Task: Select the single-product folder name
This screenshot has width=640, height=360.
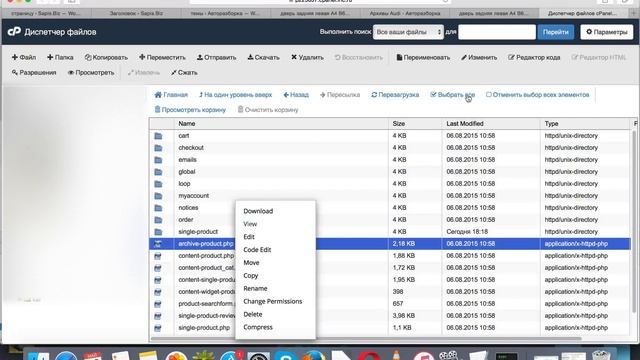Action: [x=198, y=231]
